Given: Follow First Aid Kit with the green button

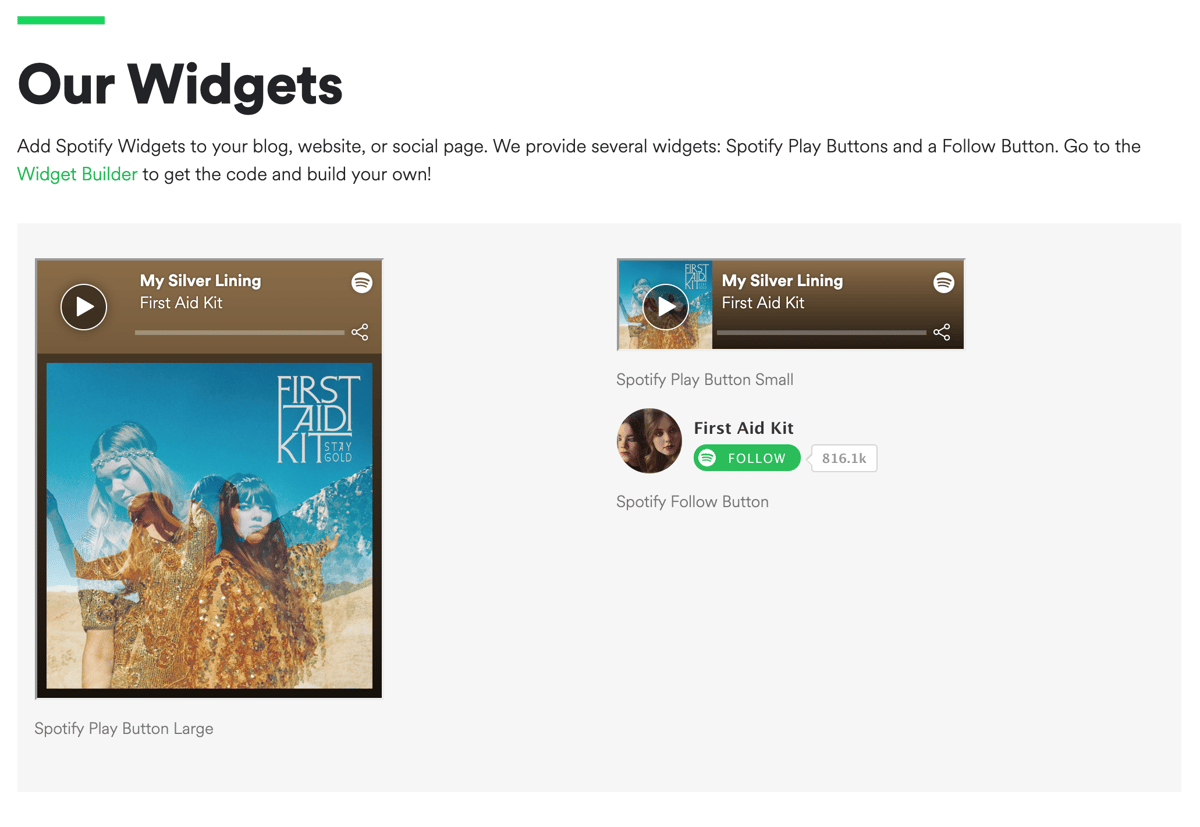Looking at the screenshot, I should 747,458.
